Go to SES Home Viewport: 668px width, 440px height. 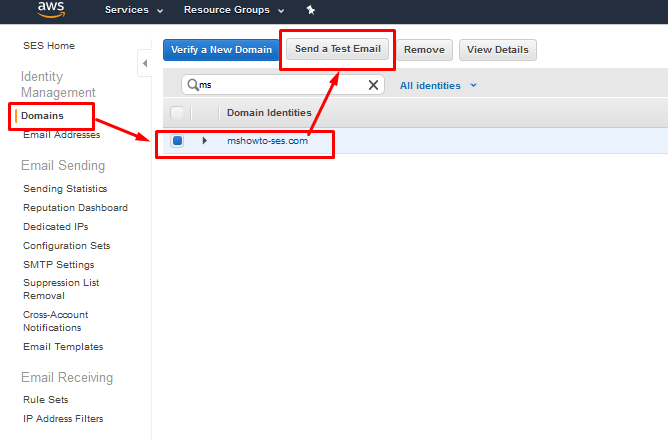click(x=49, y=46)
